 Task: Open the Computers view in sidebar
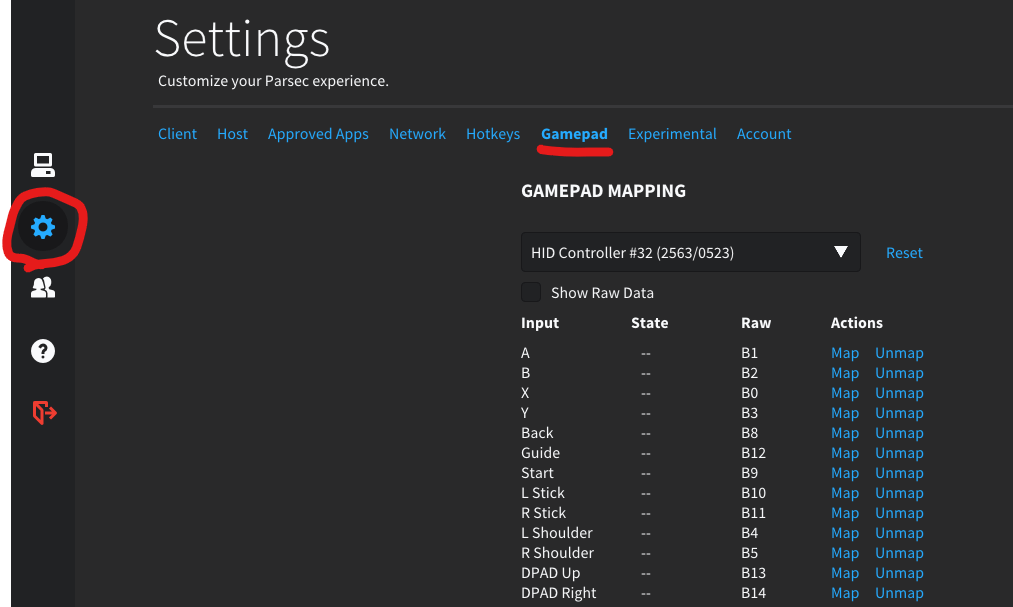(x=43, y=165)
